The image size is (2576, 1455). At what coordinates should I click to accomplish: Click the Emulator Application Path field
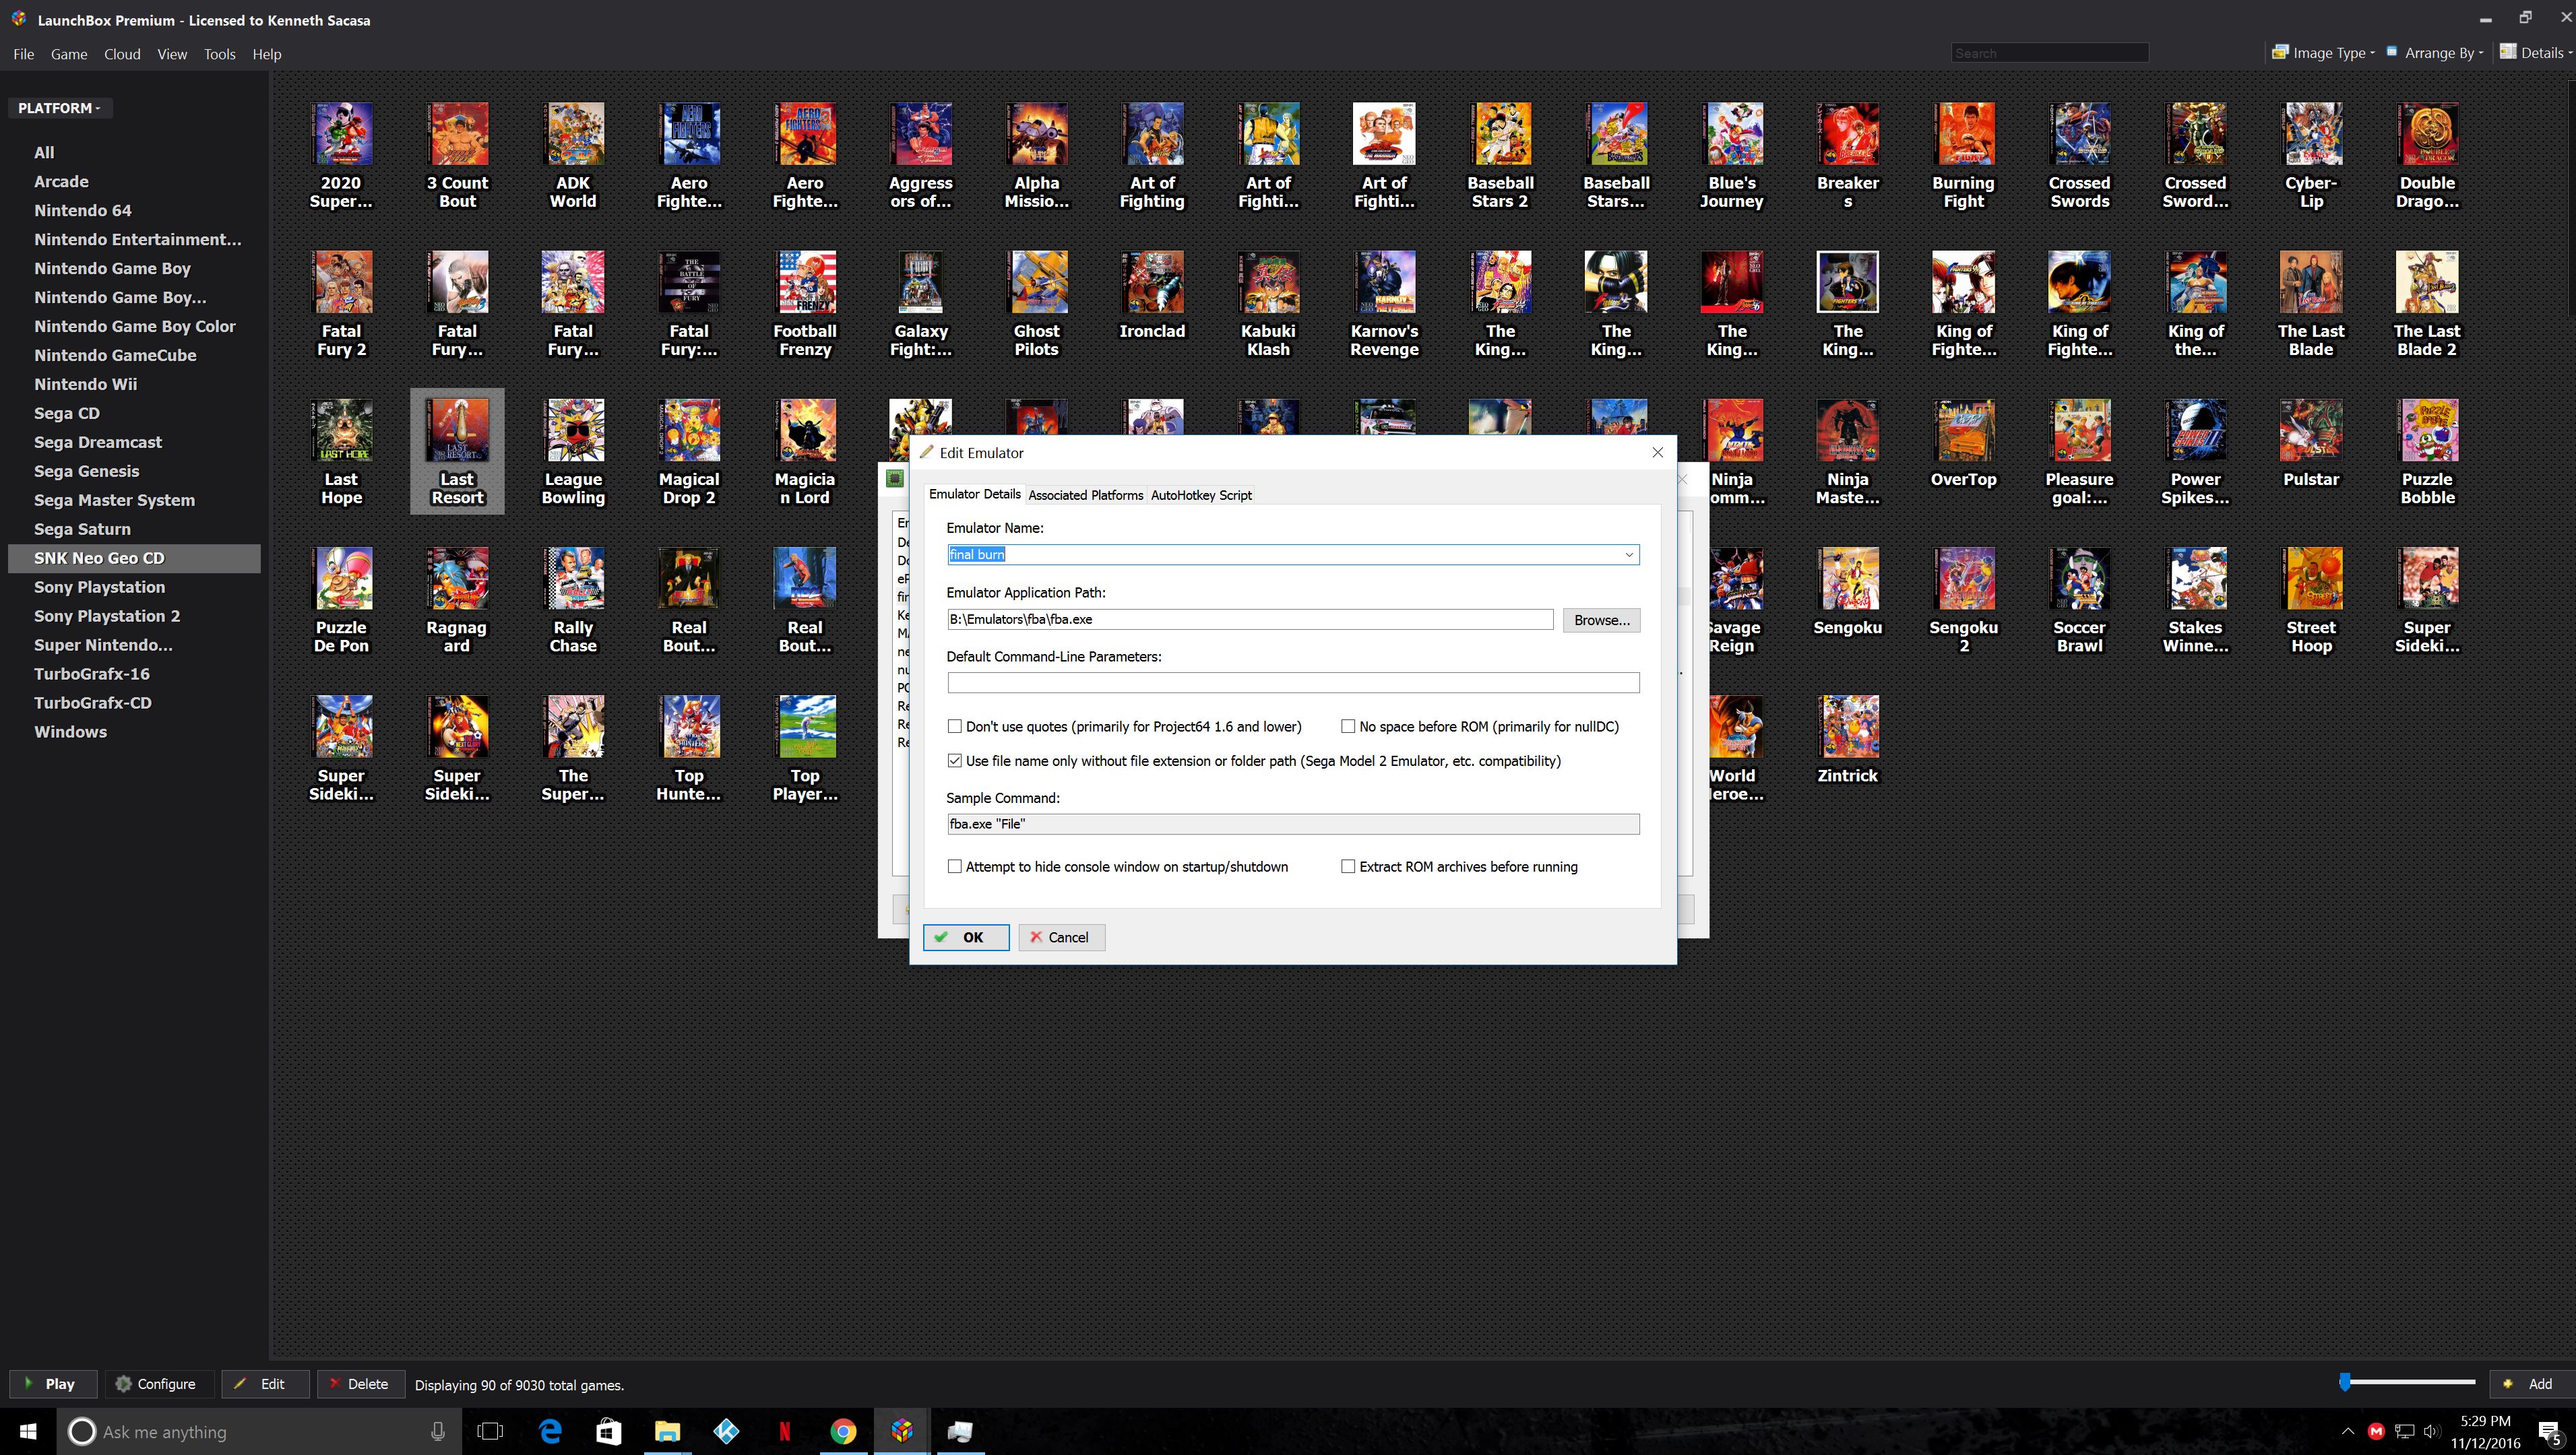pyautogui.click(x=1250, y=619)
